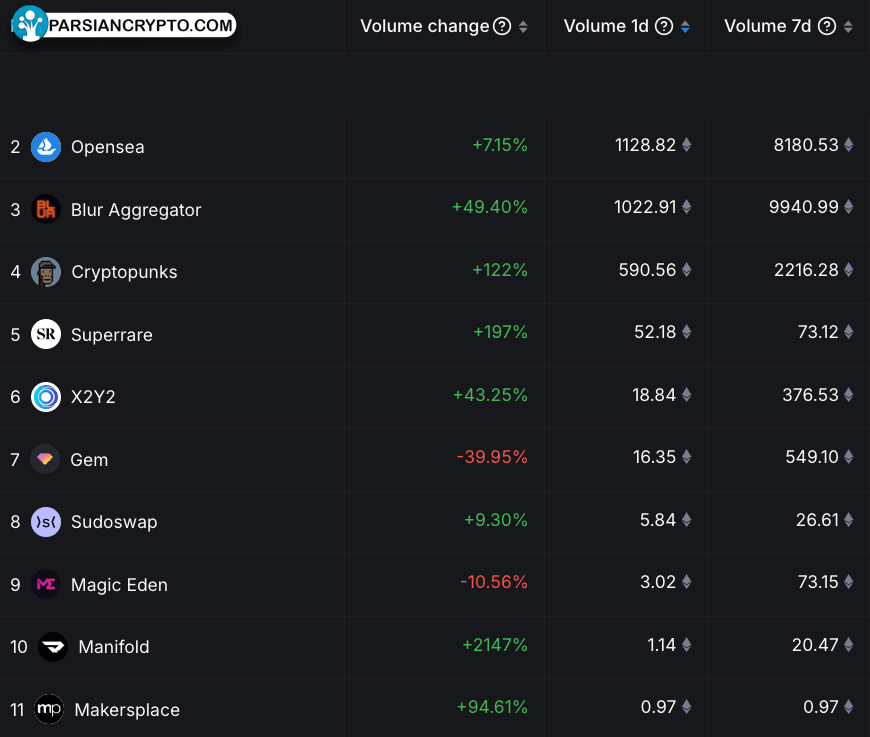
Task: Open the Sudoswap marketplace link
Action: coord(114,522)
